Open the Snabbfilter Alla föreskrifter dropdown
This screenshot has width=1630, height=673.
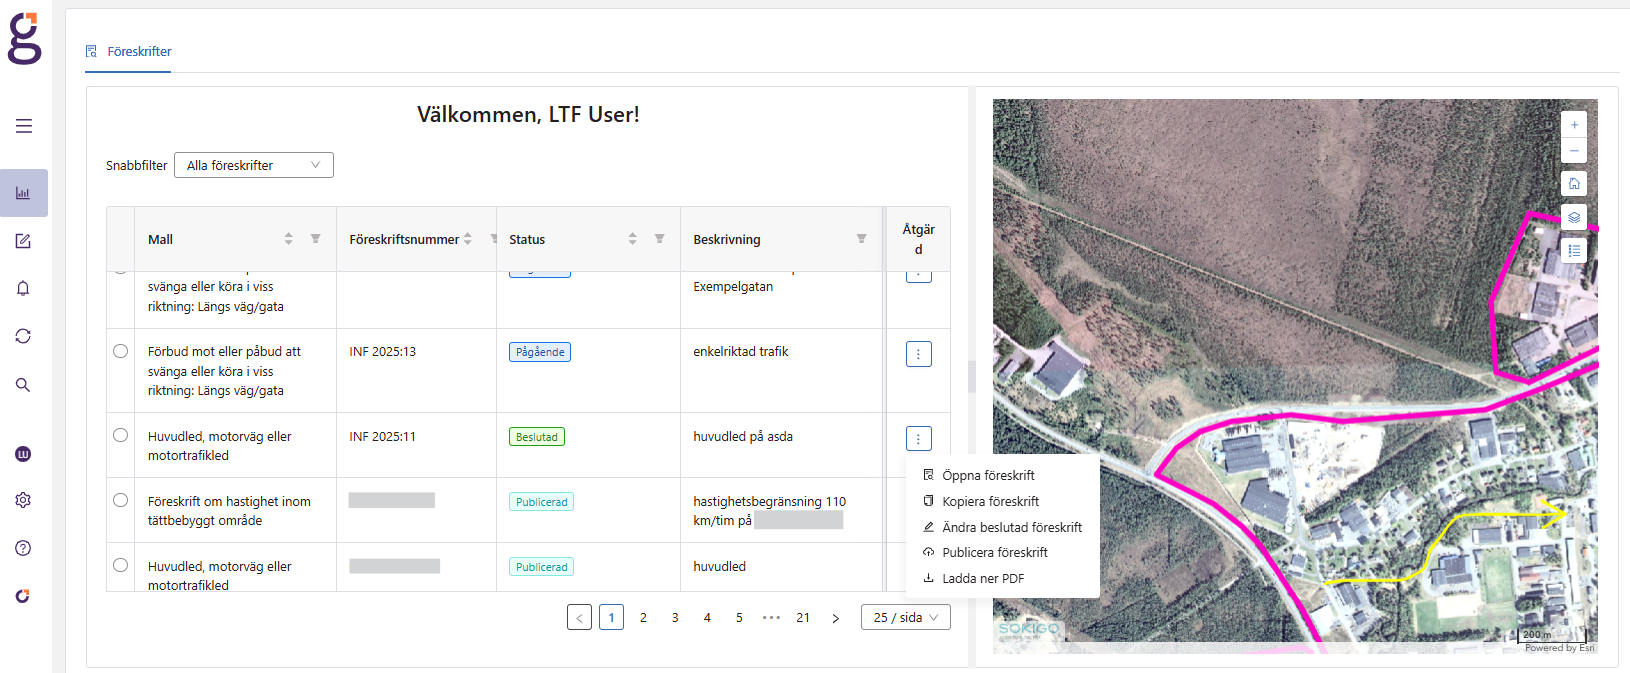(253, 165)
